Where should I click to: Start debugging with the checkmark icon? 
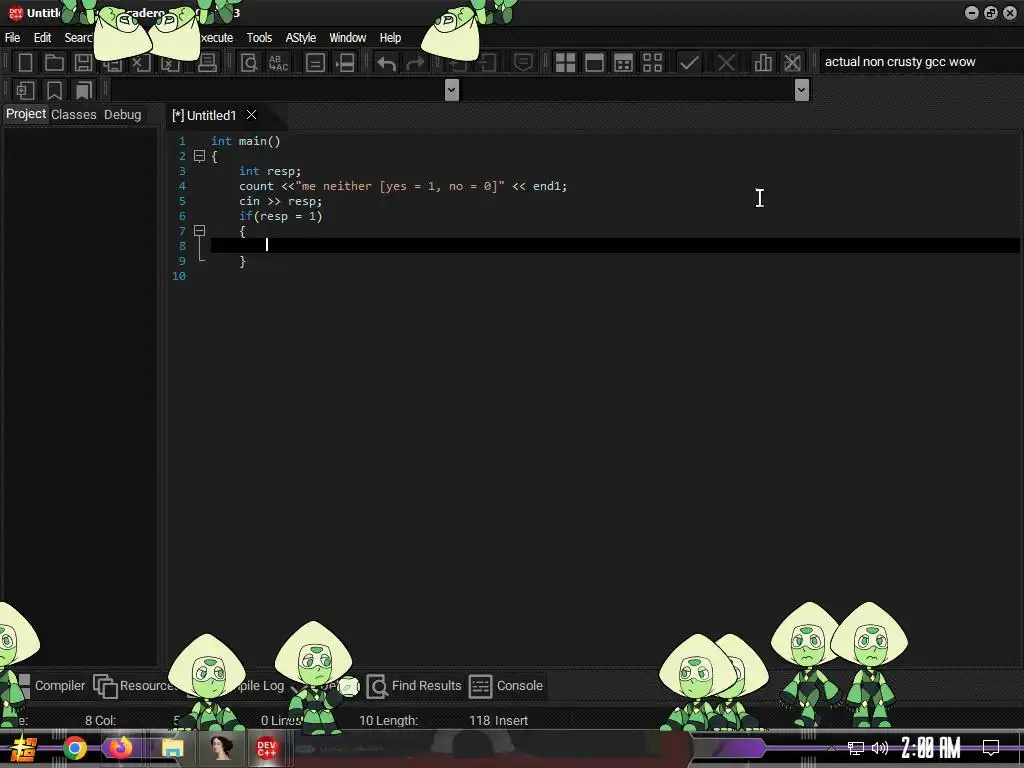pos(689,63)
